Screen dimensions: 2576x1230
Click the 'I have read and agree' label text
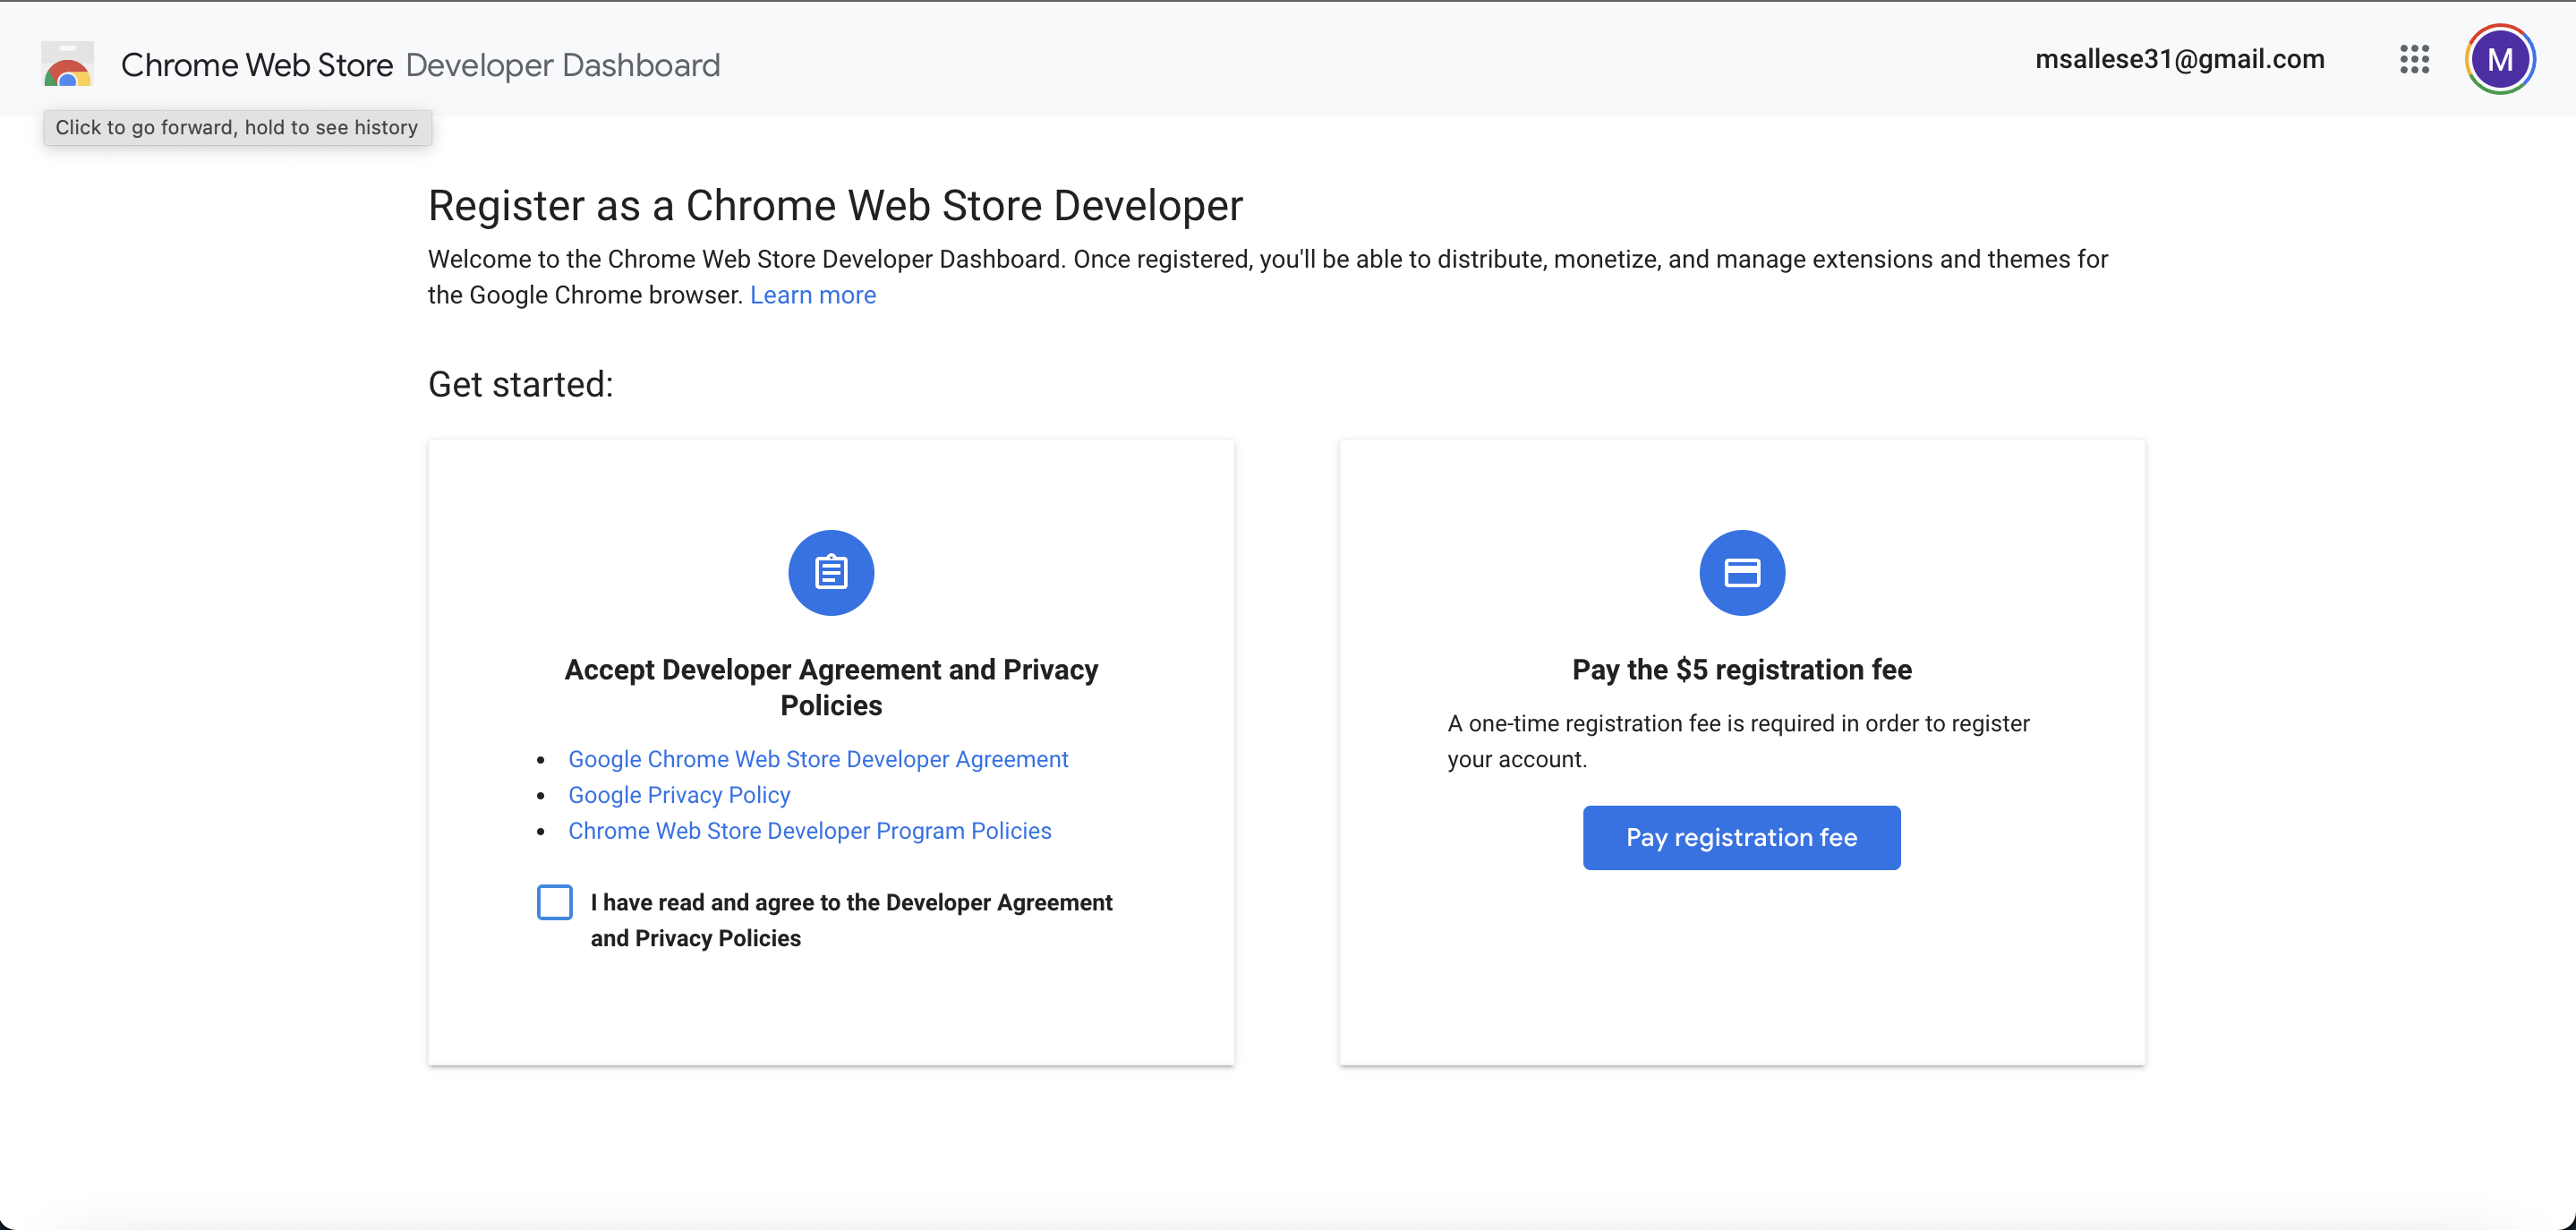pyautogui.click(x=851, y=920)
